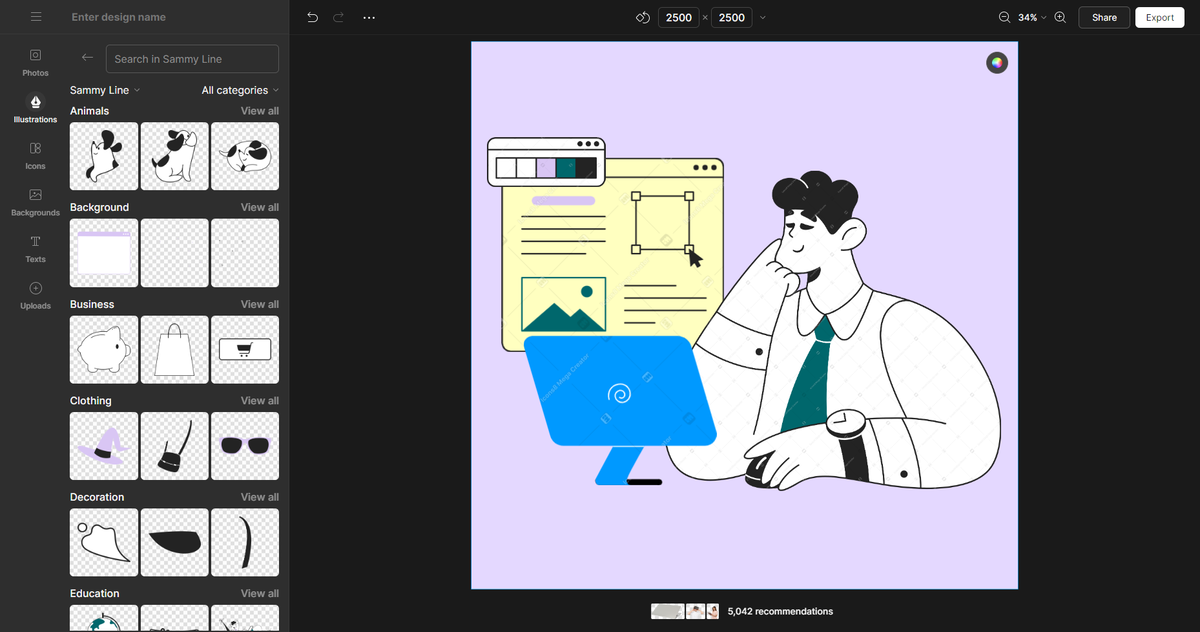View all Background illustrations
The image size is (1200, 632).
pos(260,207)
